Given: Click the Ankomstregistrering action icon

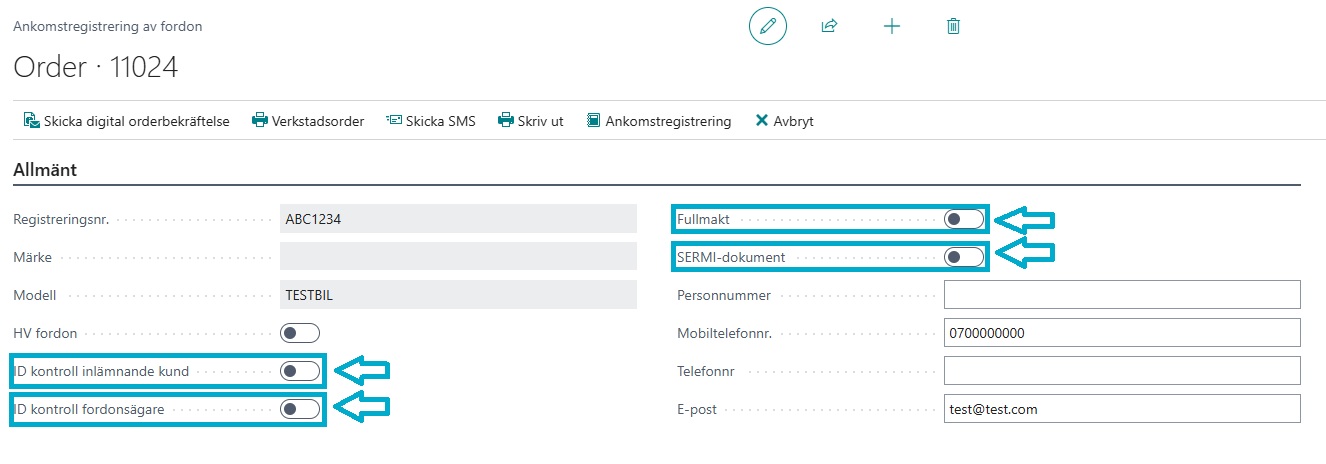Looking at the screenshot, I should coord(594,121).
